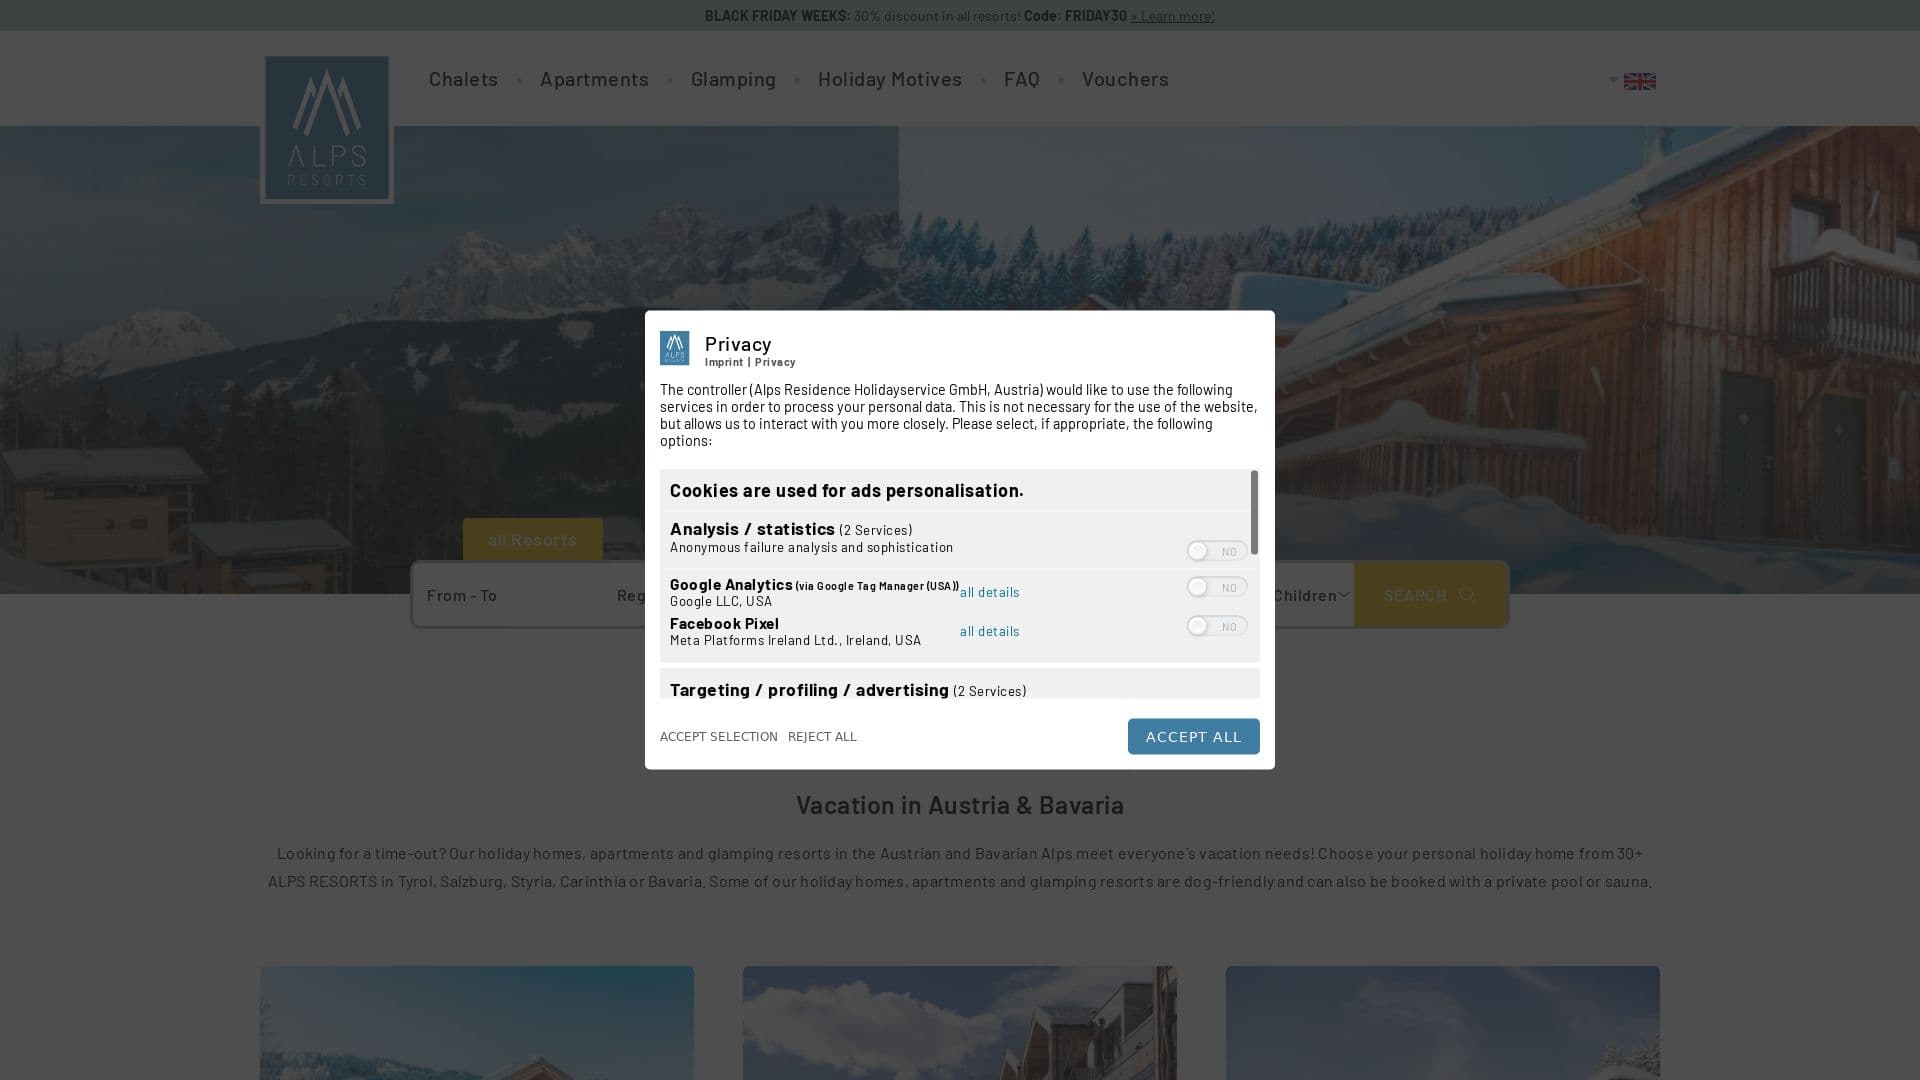1920x1080 pixels.
Task: Click the ALPS logo inside the Privacy dialog
Action: tap(676, 348)
